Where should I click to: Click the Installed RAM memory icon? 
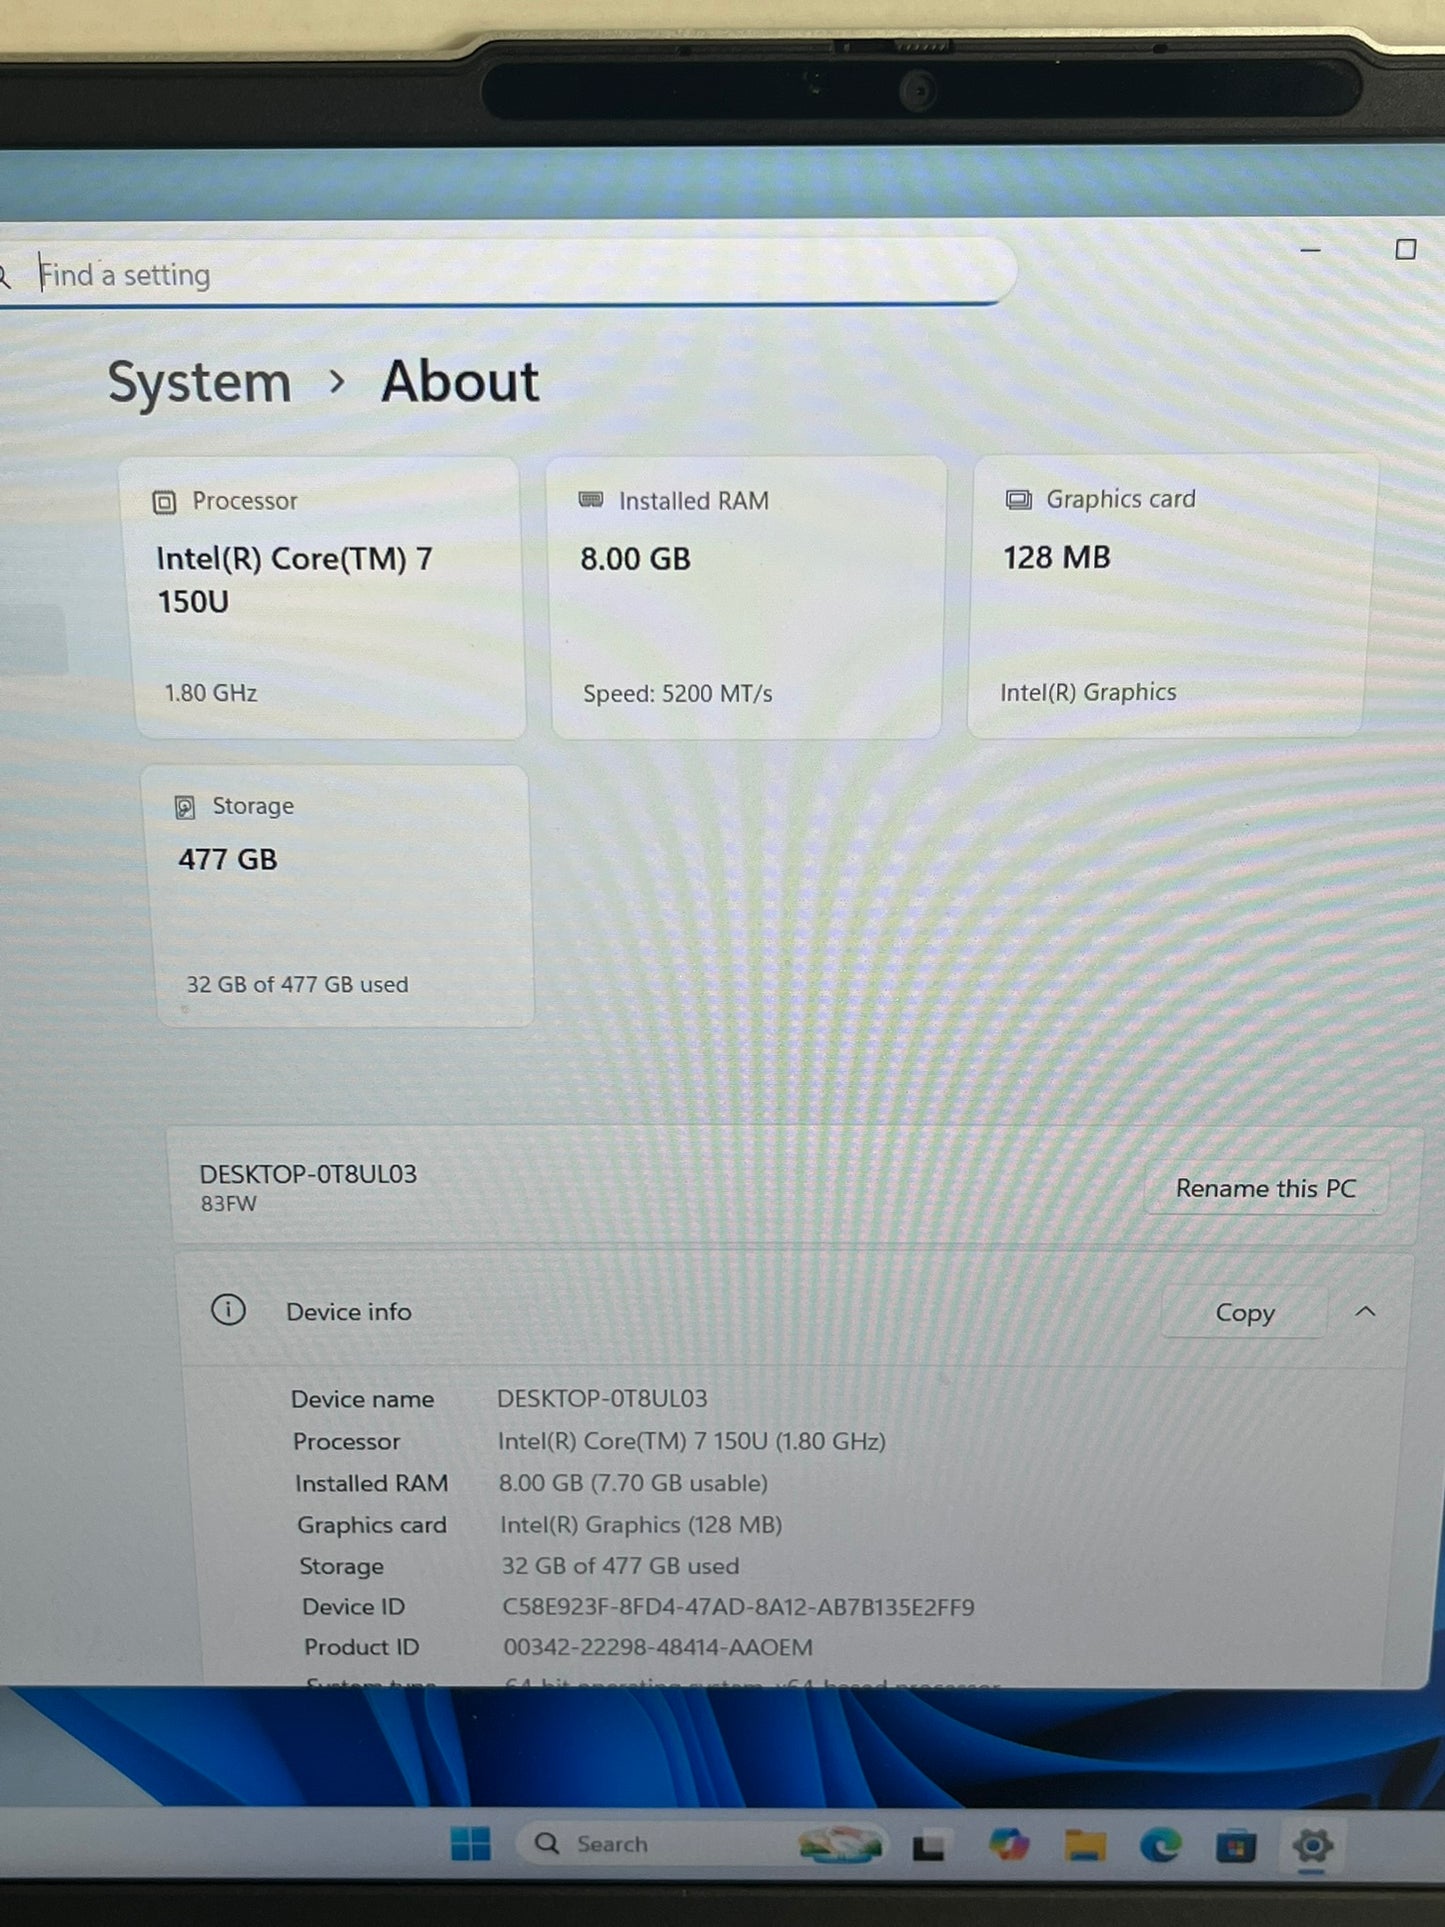point(591,500)
